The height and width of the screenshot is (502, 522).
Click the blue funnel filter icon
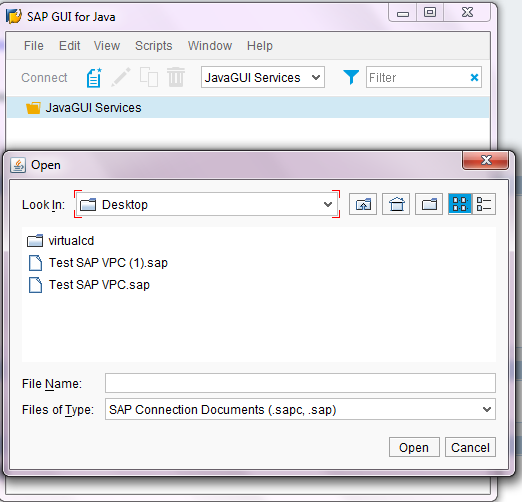tap(351, 77)
